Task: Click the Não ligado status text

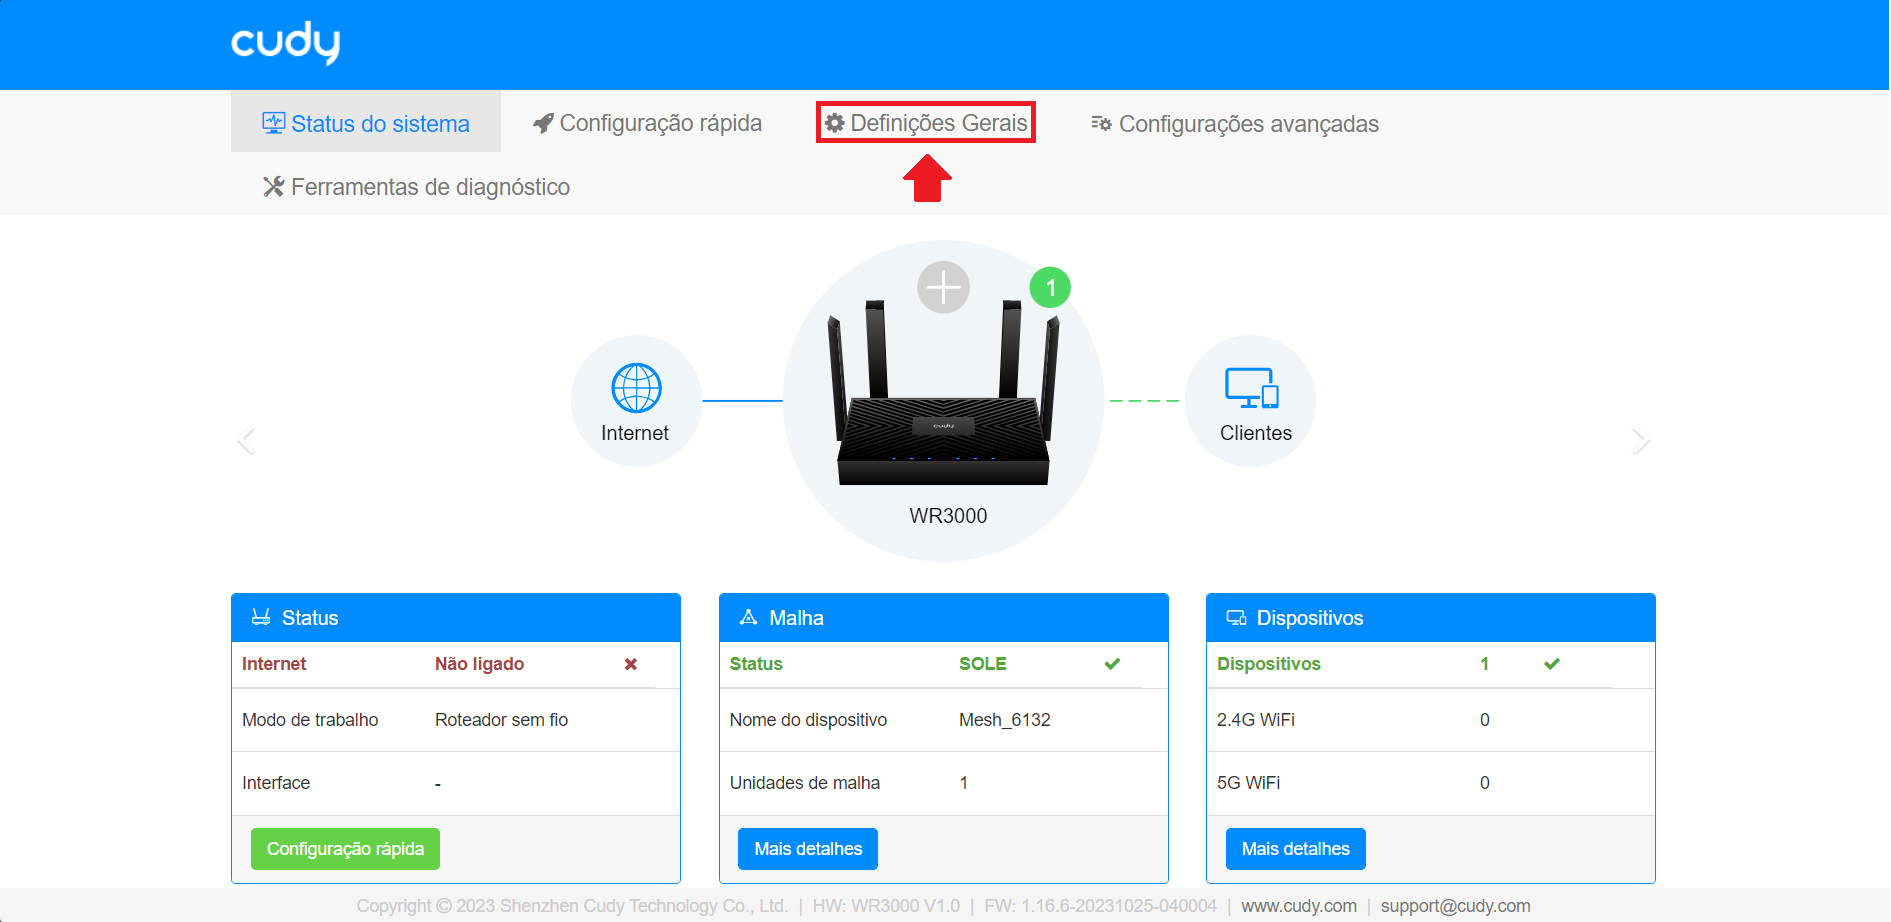Action: [479, 664]
